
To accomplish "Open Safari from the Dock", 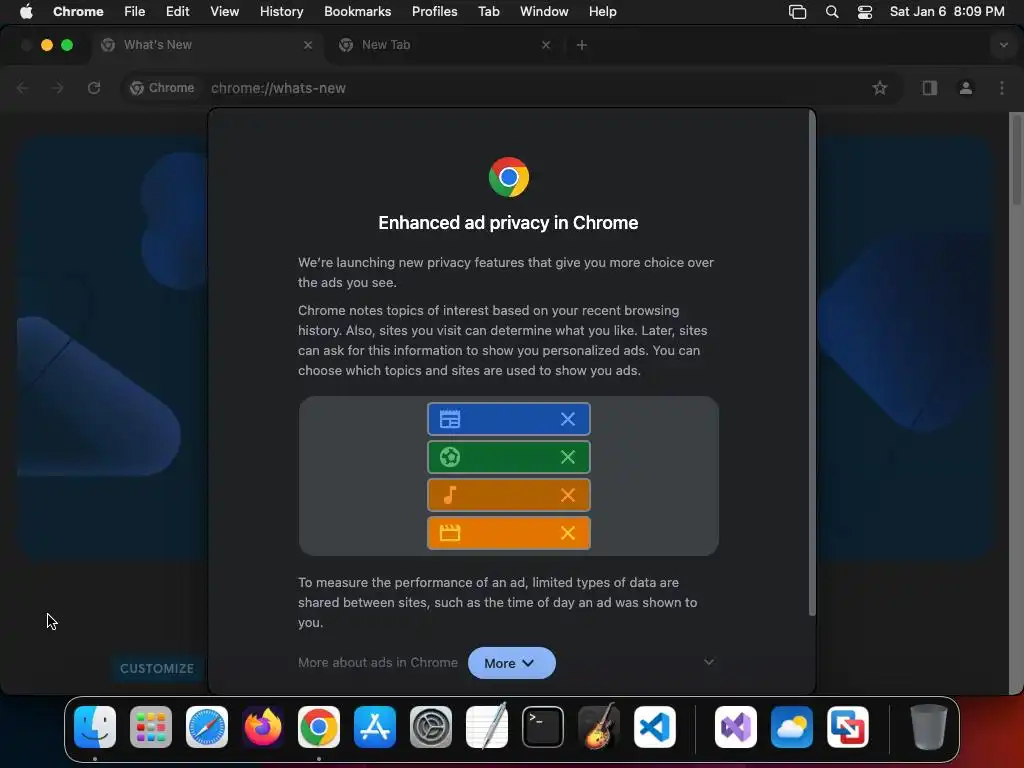I will point(207,727).
